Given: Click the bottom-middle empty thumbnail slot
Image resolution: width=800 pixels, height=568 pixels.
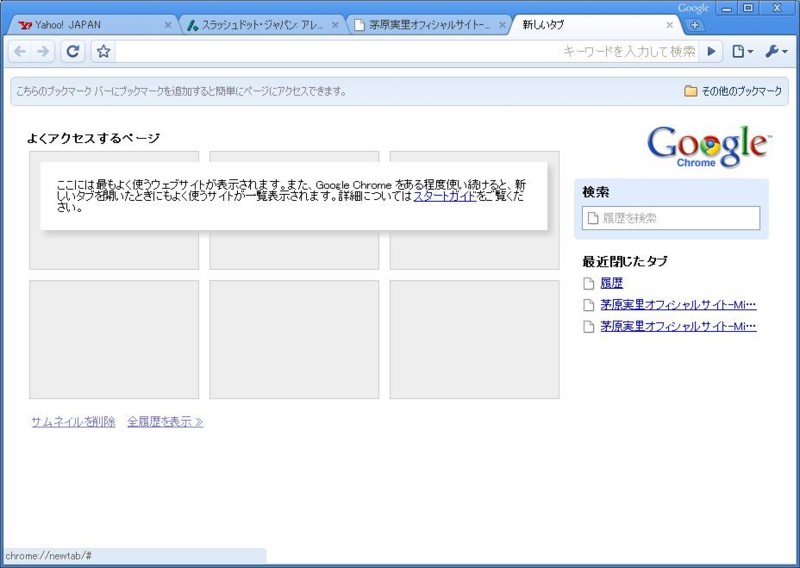Looking at the screenshot, I should 294,339.
